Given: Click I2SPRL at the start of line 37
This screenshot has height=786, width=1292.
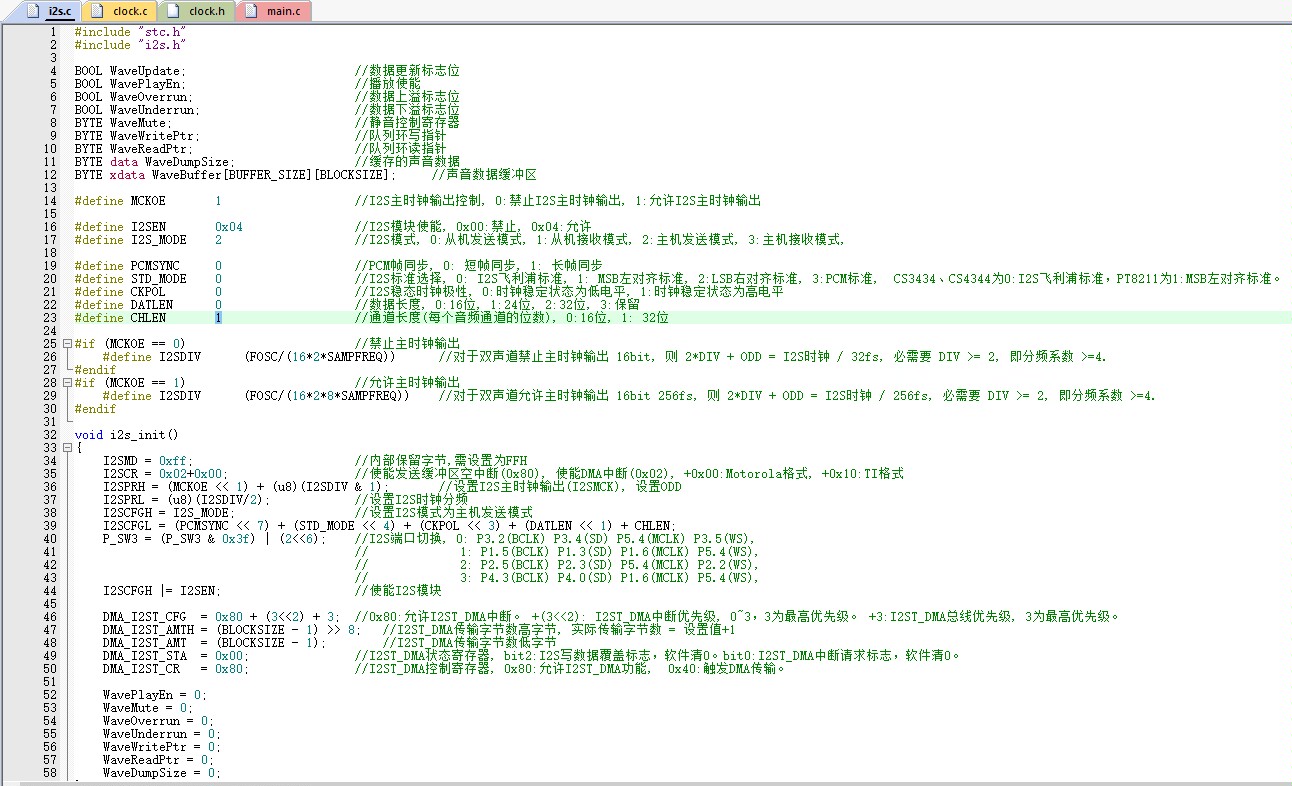Looking at the screenshot, I should tap(123, 499).
